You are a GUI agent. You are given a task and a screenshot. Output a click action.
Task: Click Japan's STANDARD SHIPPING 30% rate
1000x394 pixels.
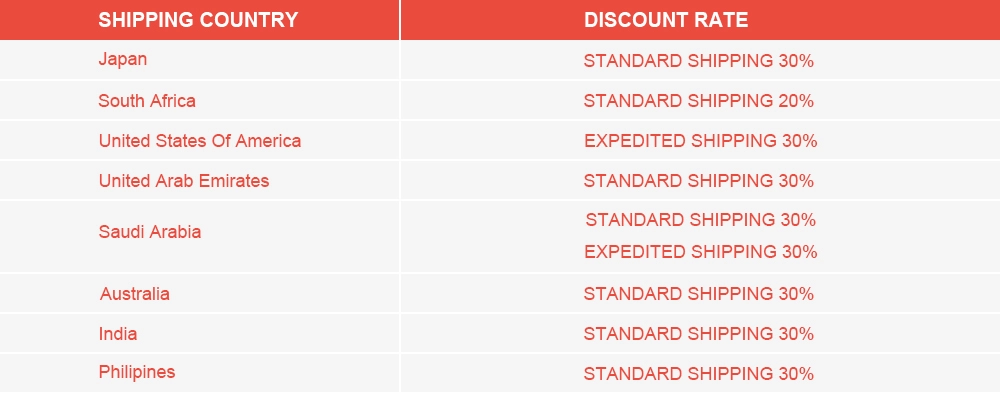[698, 61]
